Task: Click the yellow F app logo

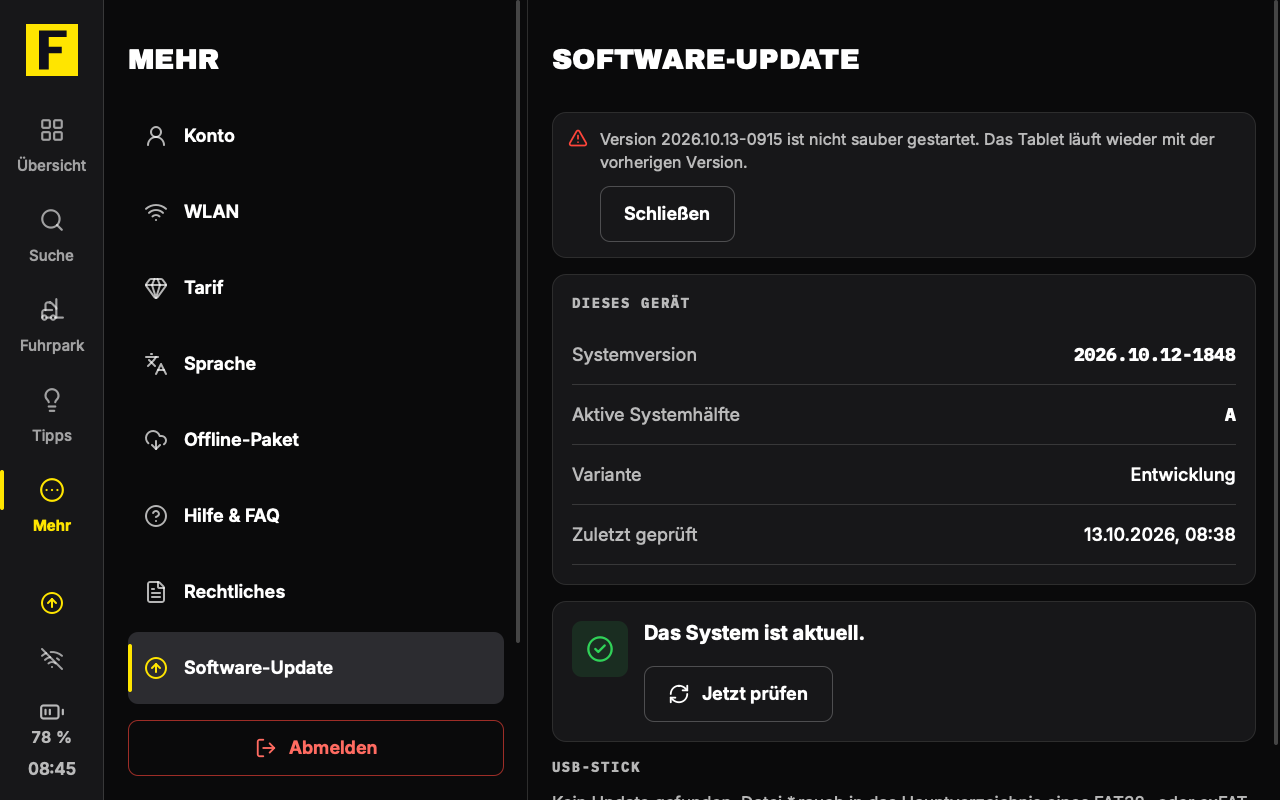Action: point(52,50)
